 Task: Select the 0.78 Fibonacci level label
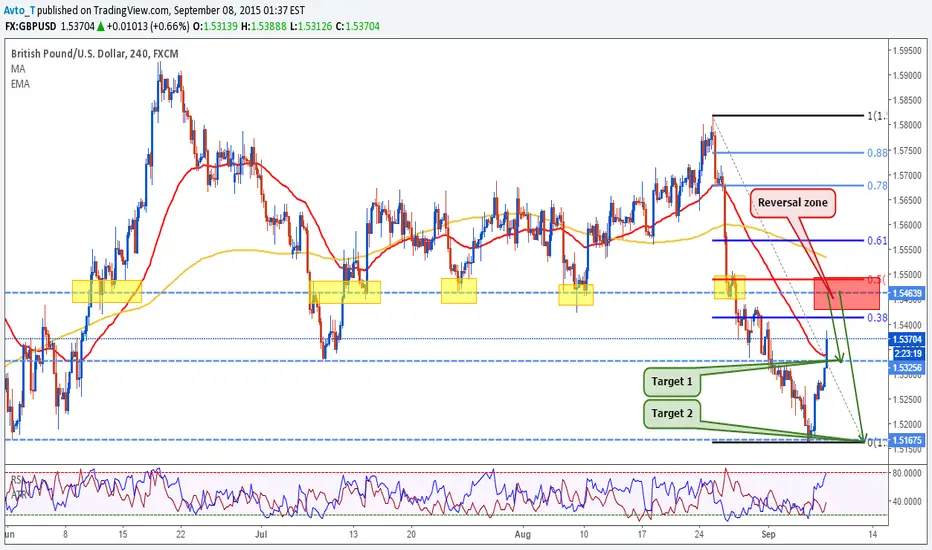pos(877,186)
